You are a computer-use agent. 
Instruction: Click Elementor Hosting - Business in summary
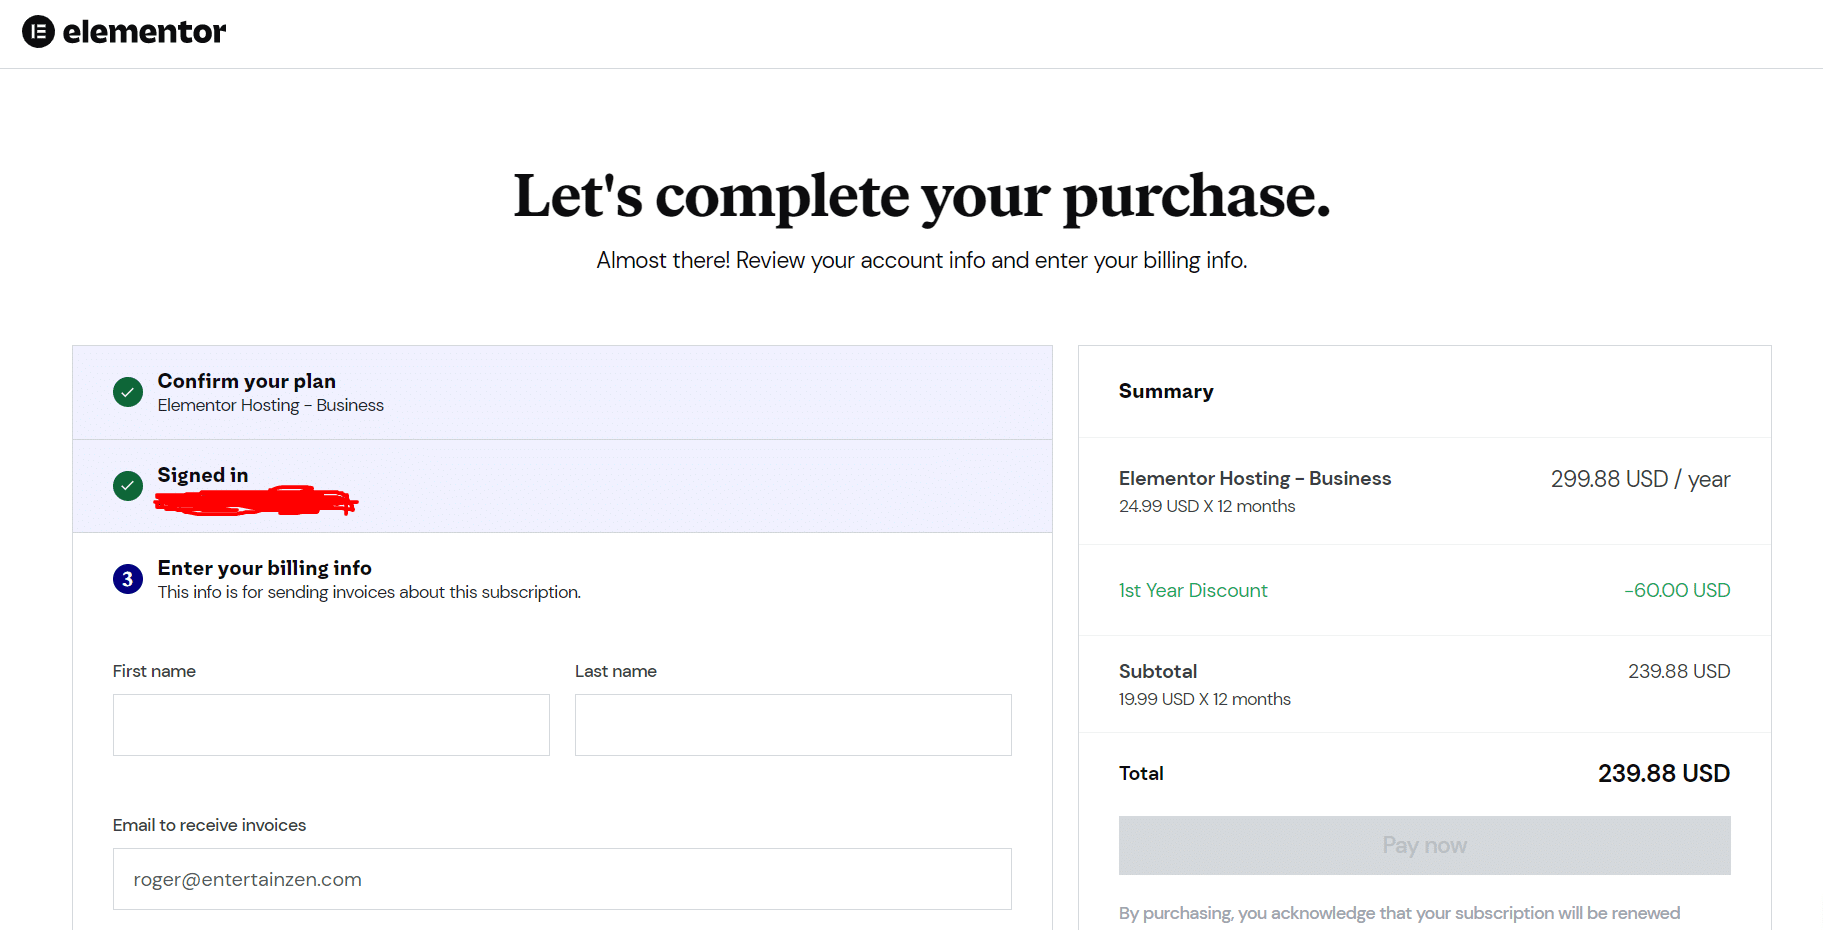pyautogui.click(x=1255, y=478)
